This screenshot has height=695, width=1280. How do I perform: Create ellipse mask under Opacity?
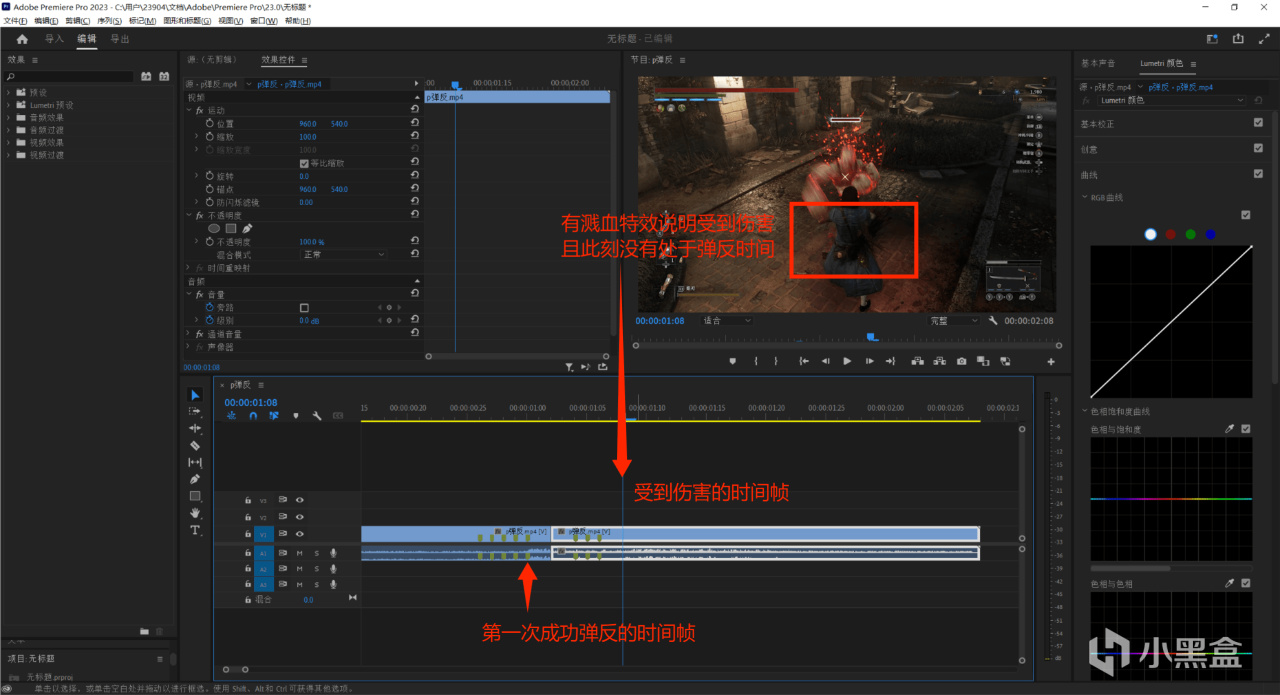(x=213, y=228)
